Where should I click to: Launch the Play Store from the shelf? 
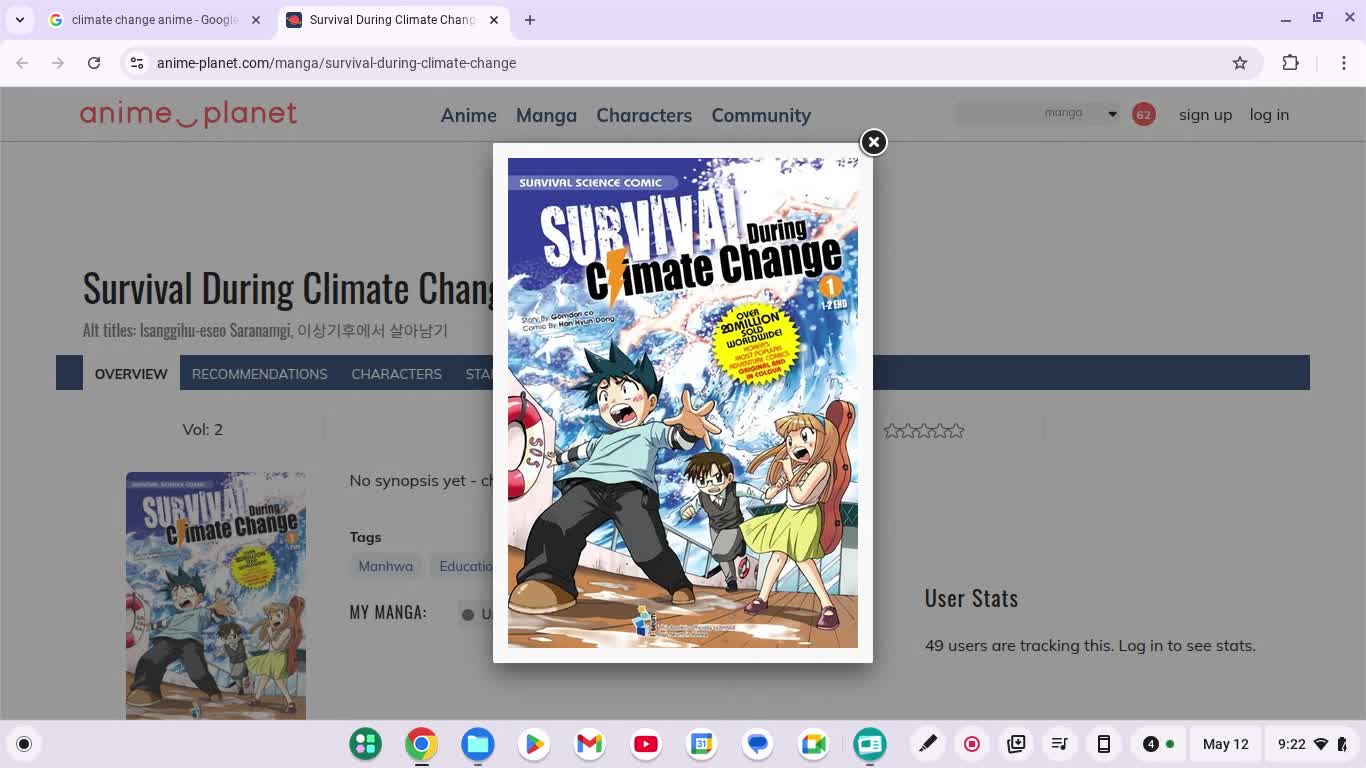pos(534,744)
